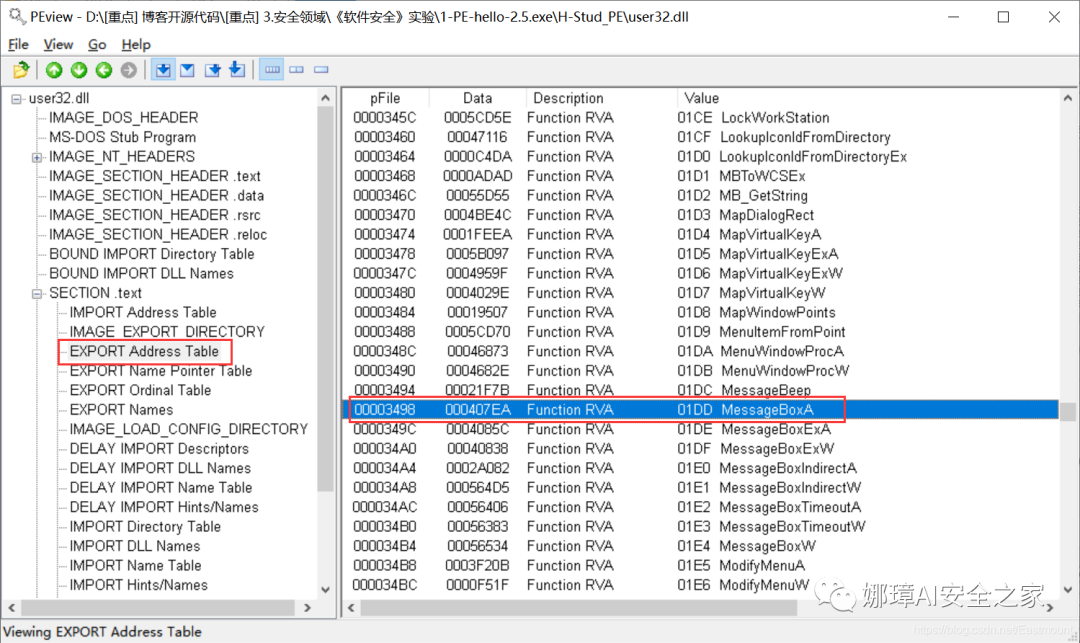The height and width of the screenshot is (643, 1080).
Task: Click the Data column header
Action: (x=477, y=98)
